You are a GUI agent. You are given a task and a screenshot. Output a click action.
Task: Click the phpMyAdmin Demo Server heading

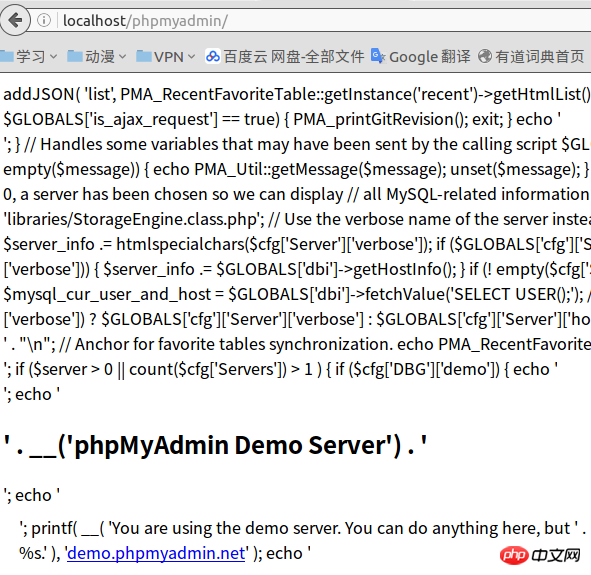click(x=215, y=445)
